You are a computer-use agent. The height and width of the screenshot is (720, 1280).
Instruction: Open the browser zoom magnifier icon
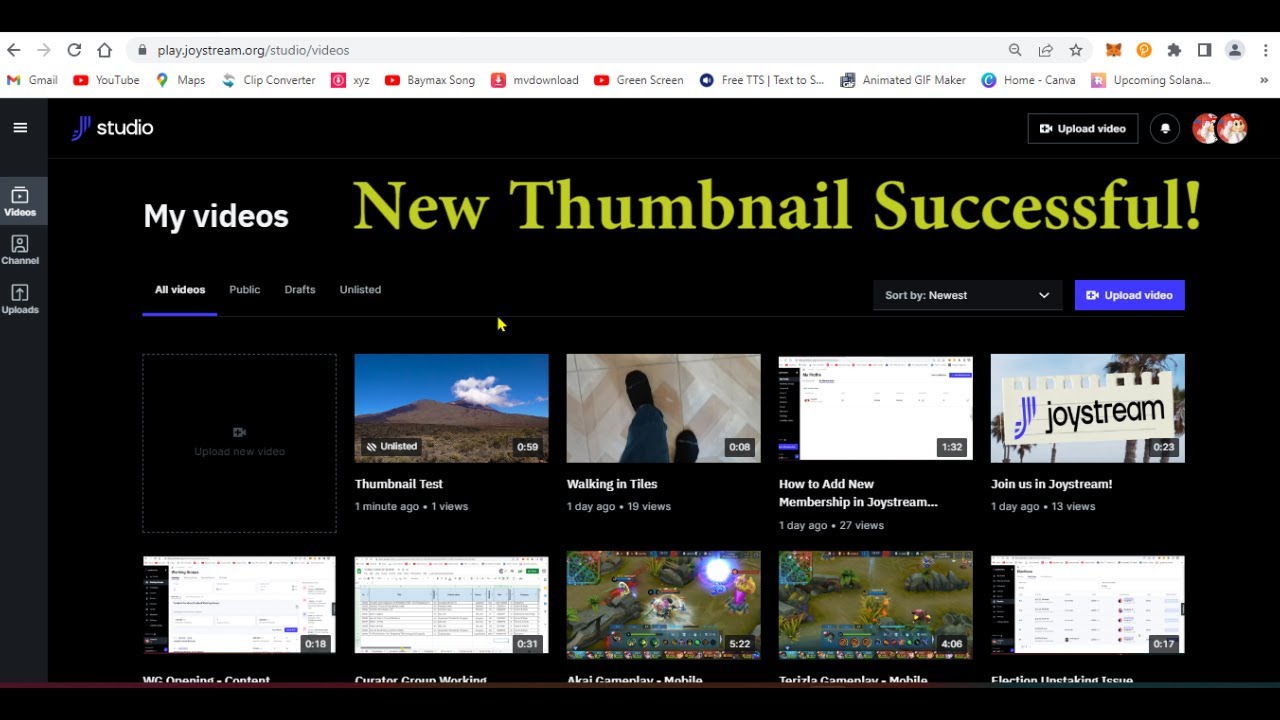click(1015, 50)
